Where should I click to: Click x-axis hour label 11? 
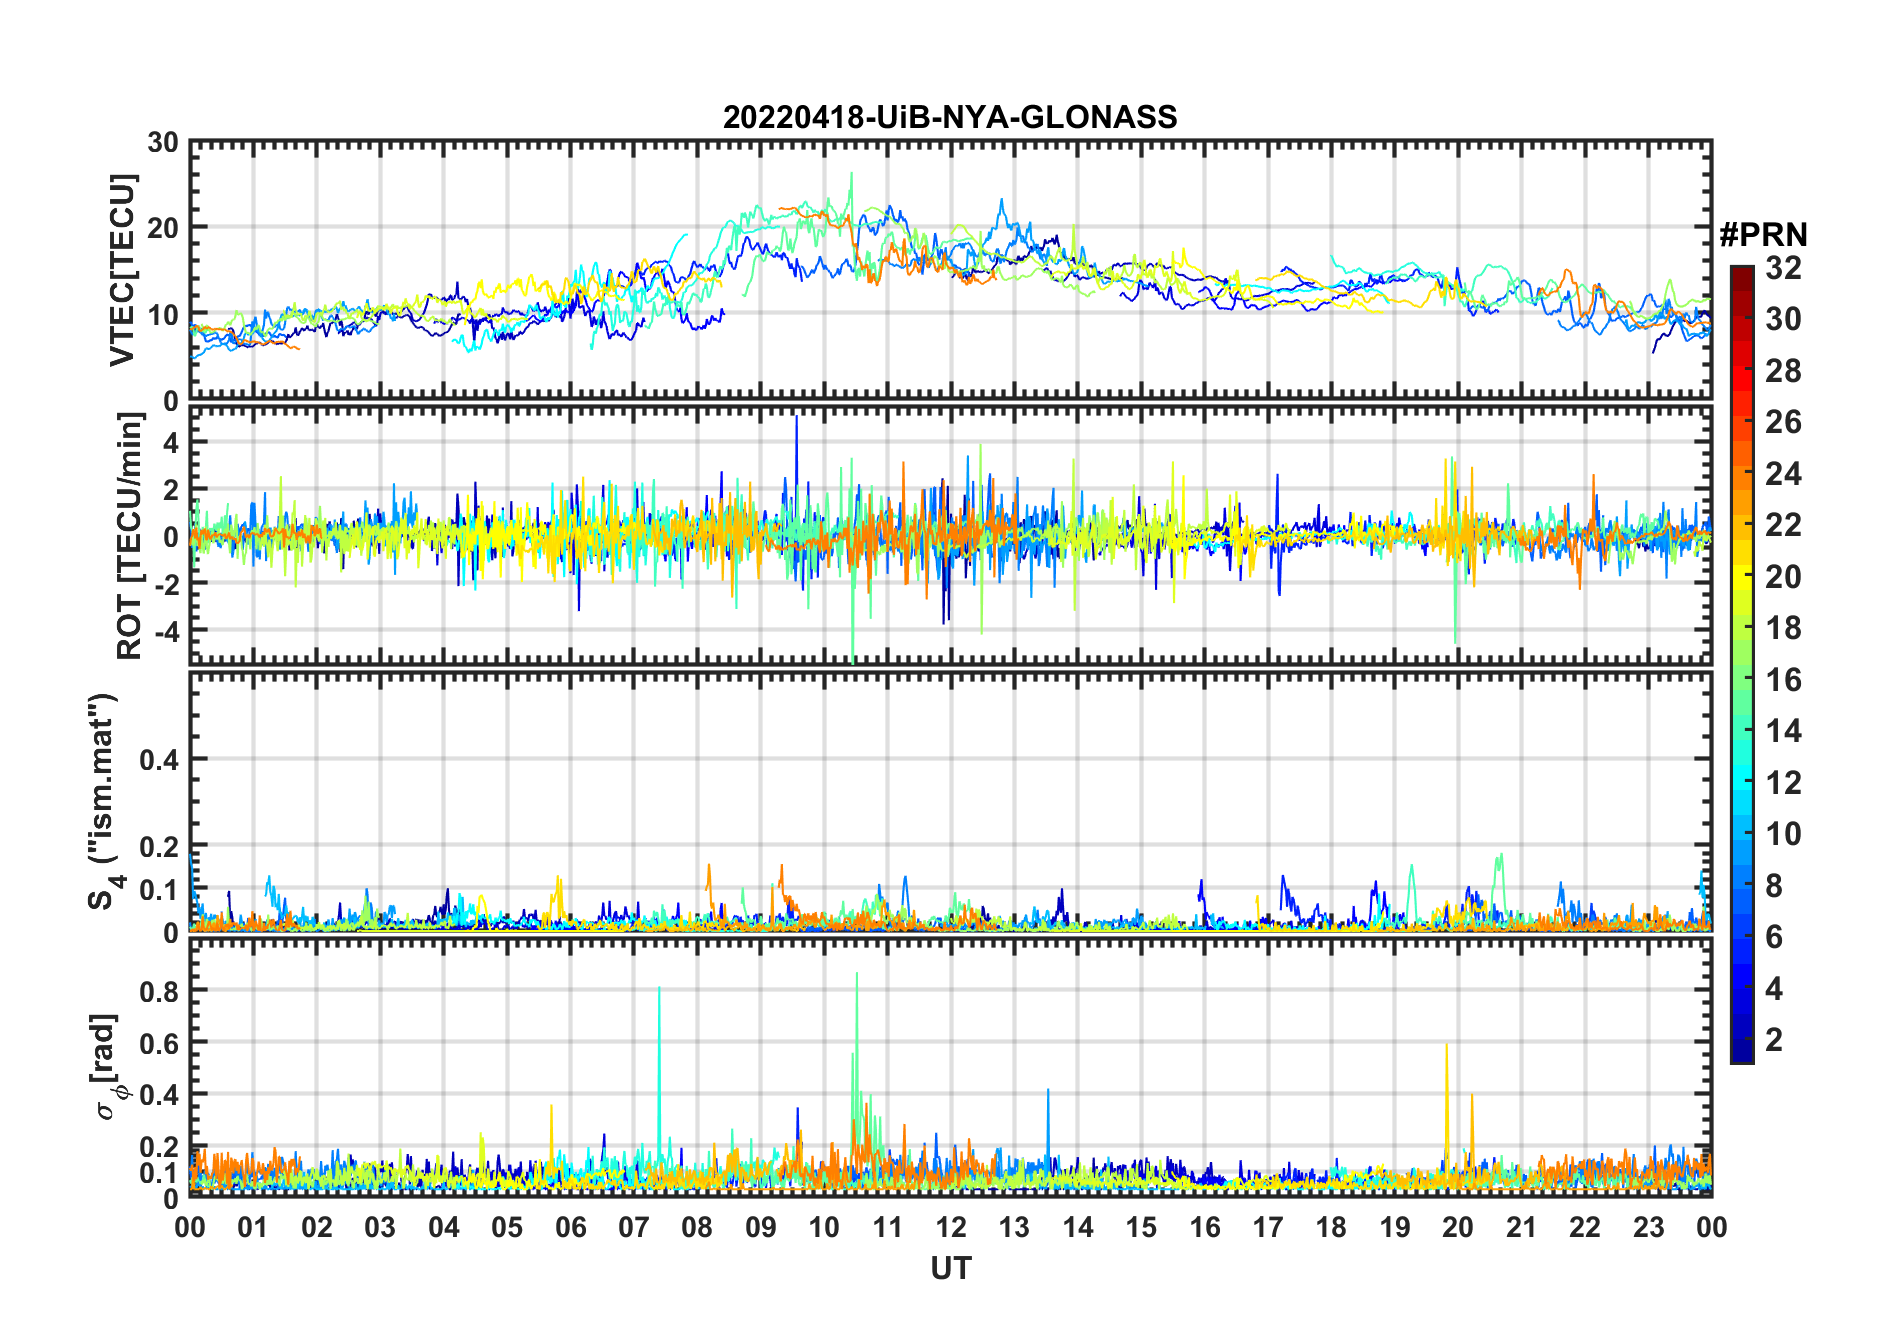pyautogui.click(x=887, y=1227)
